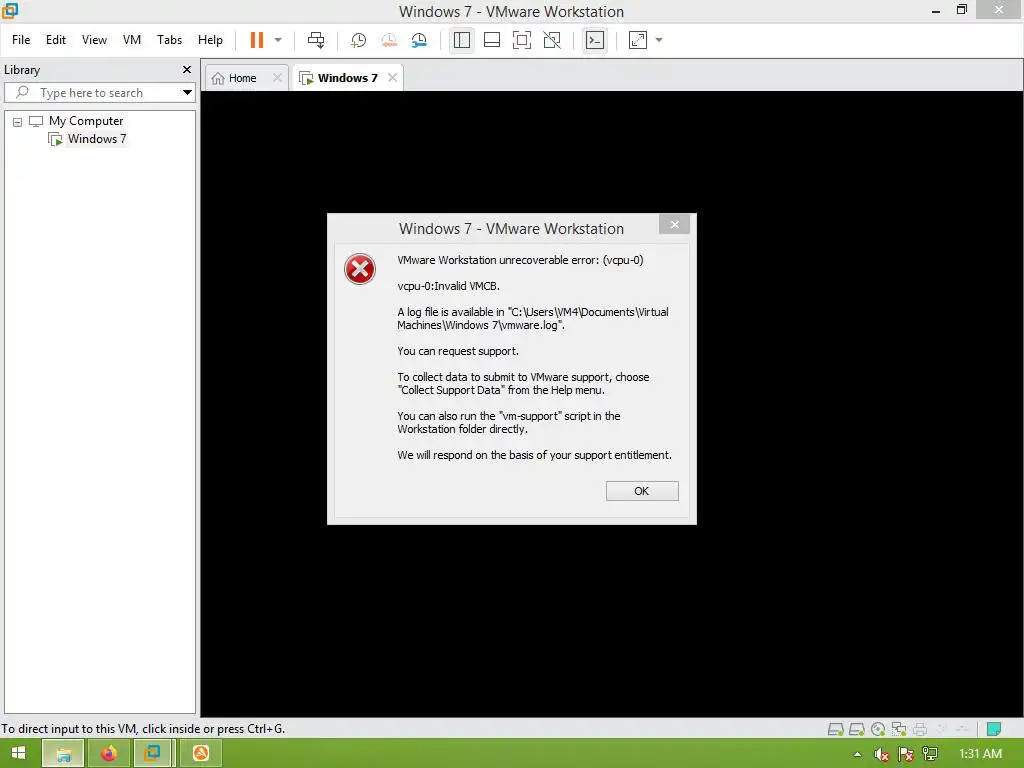Show hidden system tray icons

(x=857, y=754)
